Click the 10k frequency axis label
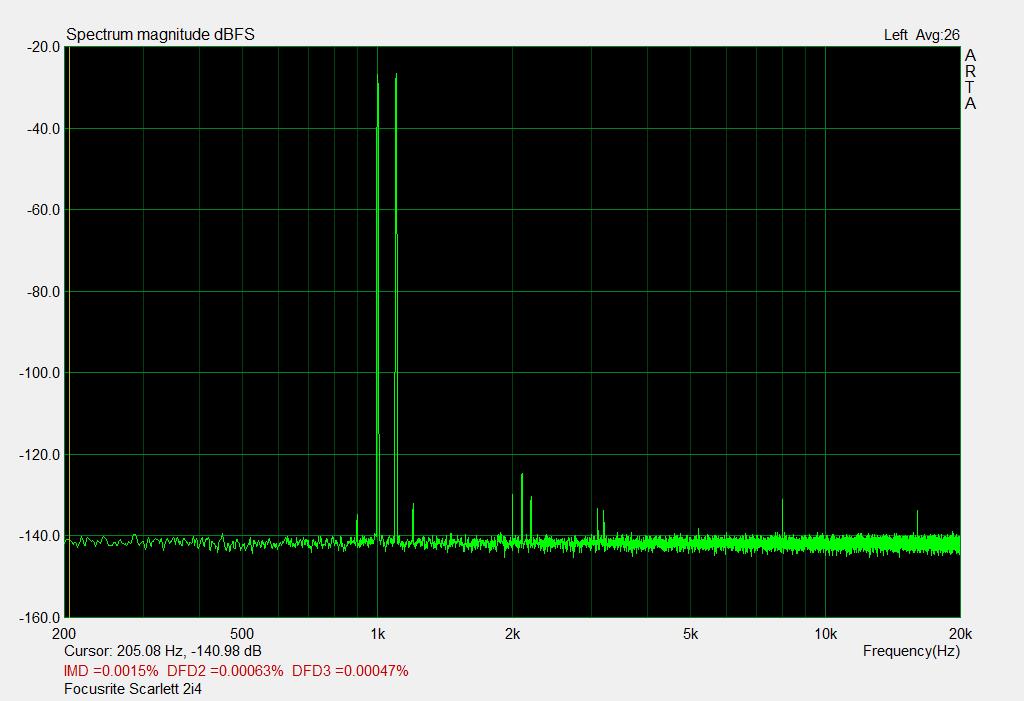Screen dimensions: 1024x701 825,634
